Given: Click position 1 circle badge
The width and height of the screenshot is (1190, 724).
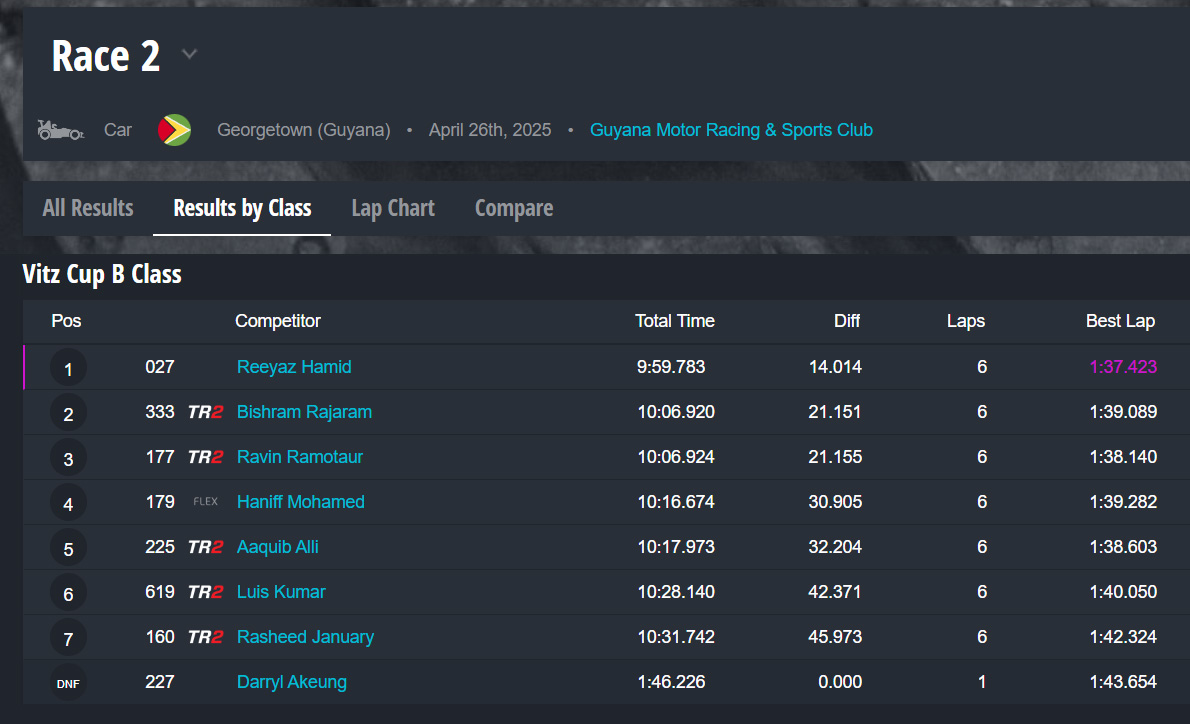Looking at the screenshot, I should 68,369.
